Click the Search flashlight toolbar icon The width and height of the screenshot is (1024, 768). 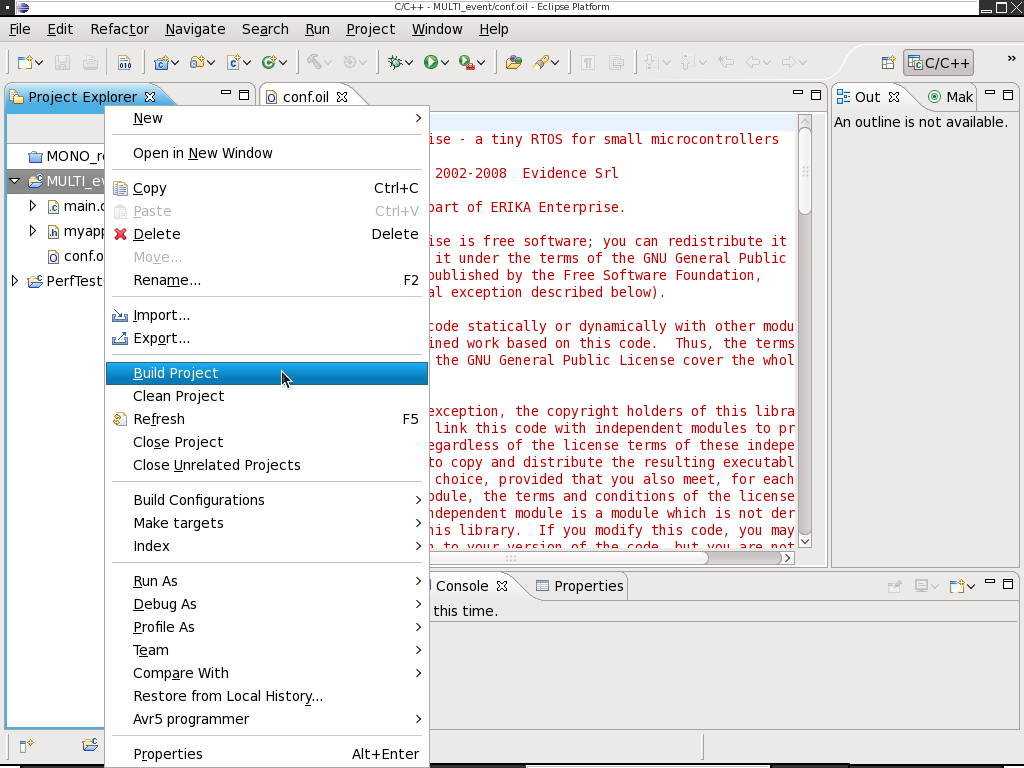(x=541, y=63)
